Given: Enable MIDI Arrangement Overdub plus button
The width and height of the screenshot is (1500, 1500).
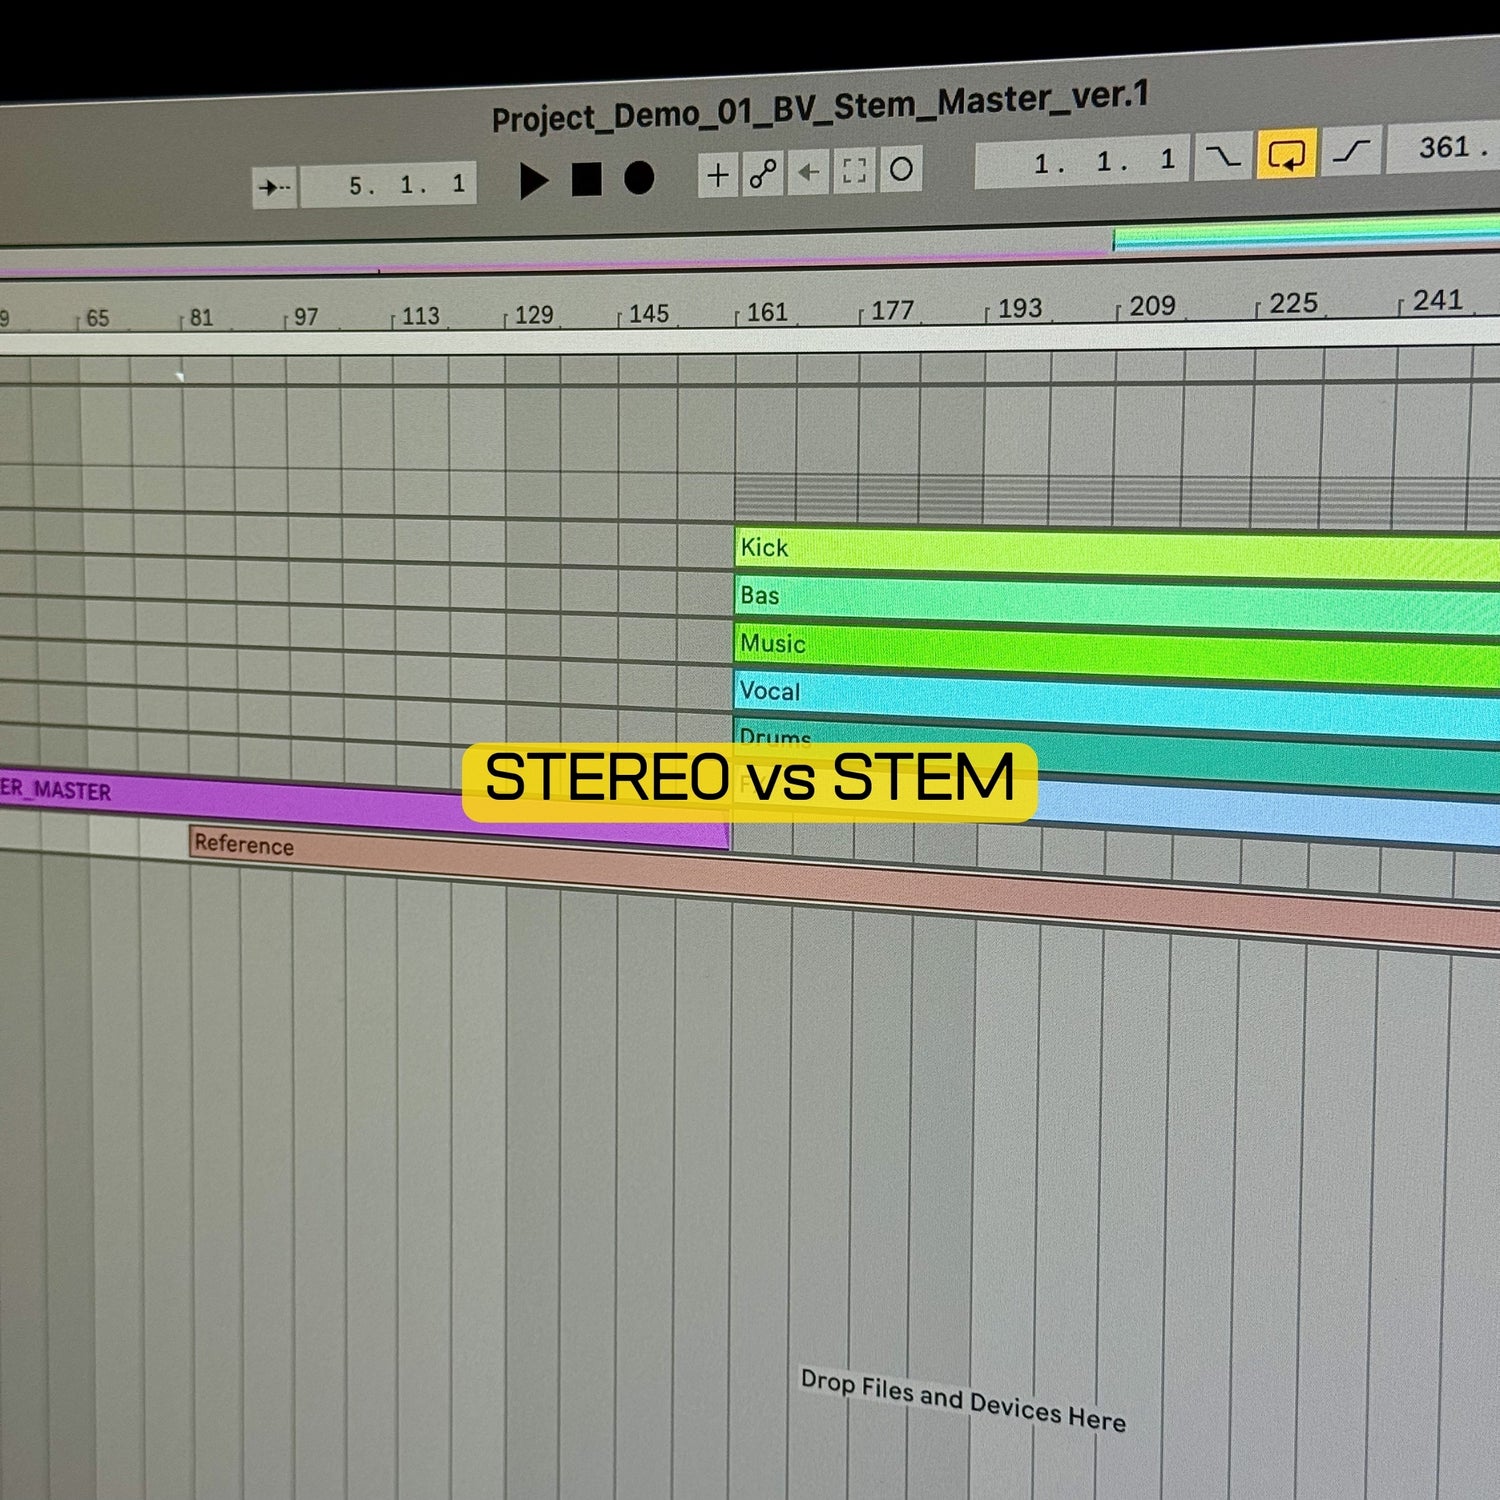Looking at the screenshot, I should point(718,175).
